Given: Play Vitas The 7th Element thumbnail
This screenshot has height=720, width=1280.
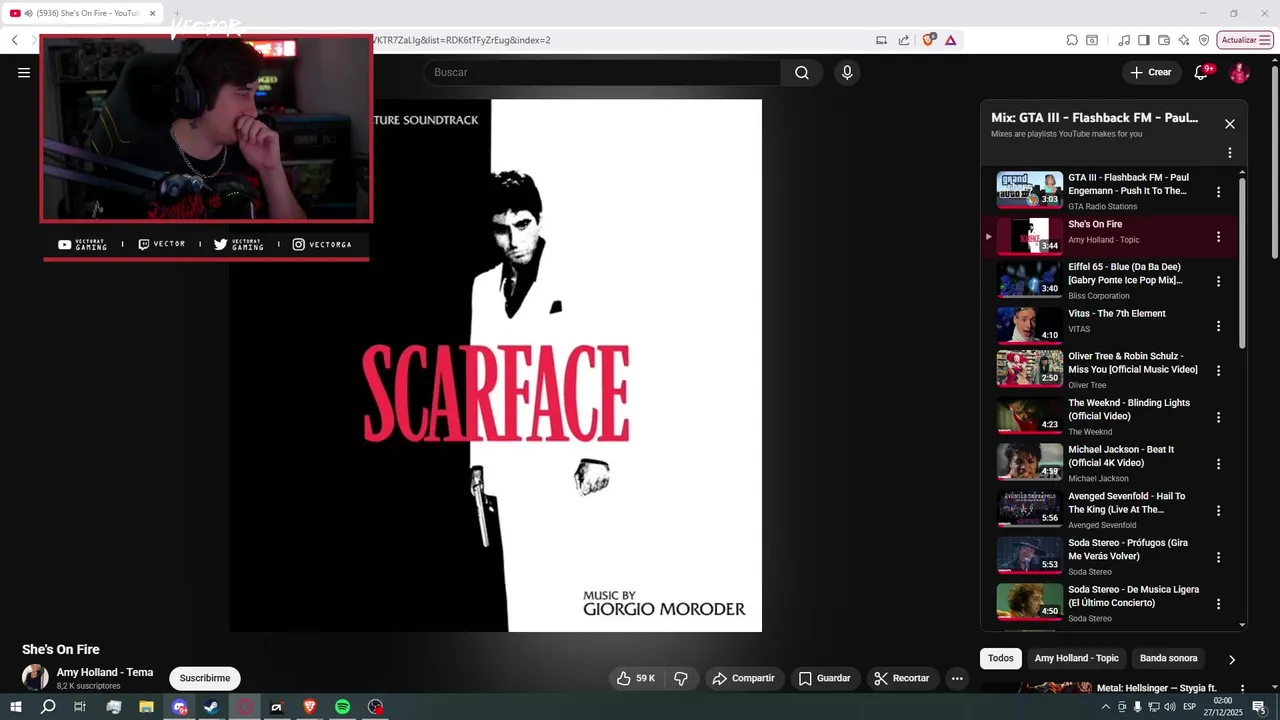Looking at the screenshot, I should coord(1029,325).
